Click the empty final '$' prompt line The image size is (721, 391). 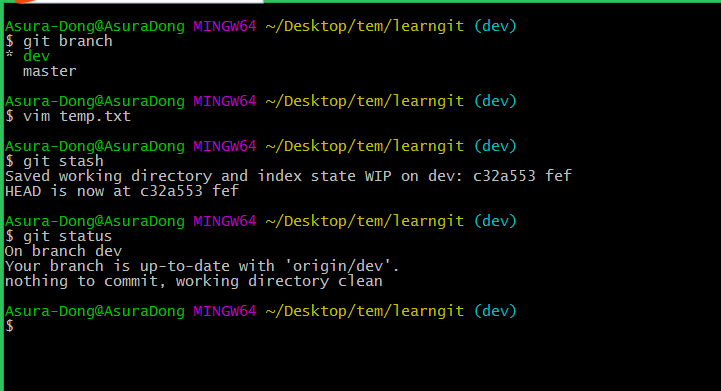tap(10, 326)
